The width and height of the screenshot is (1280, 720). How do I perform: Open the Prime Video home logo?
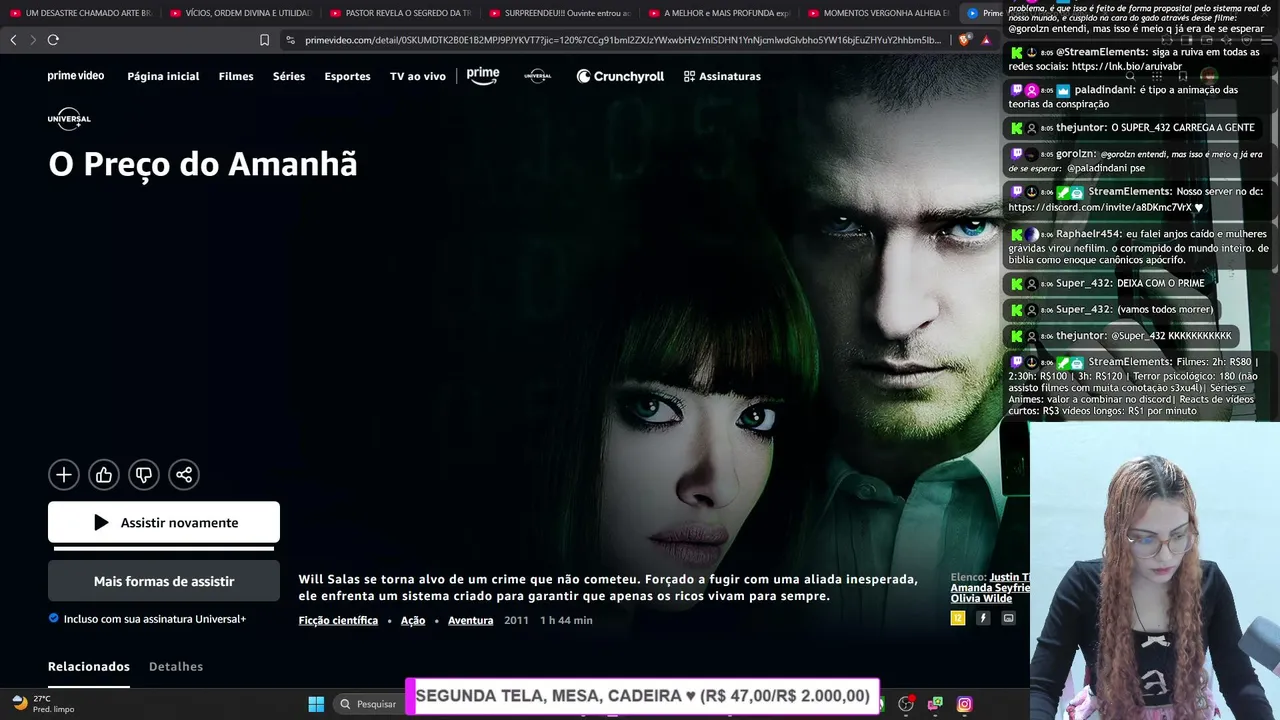tap(76, 76)
